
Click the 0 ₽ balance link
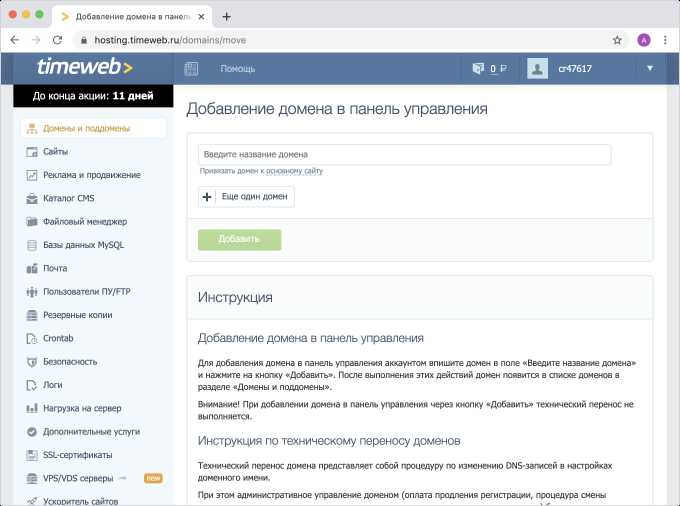tap(498, 69)
